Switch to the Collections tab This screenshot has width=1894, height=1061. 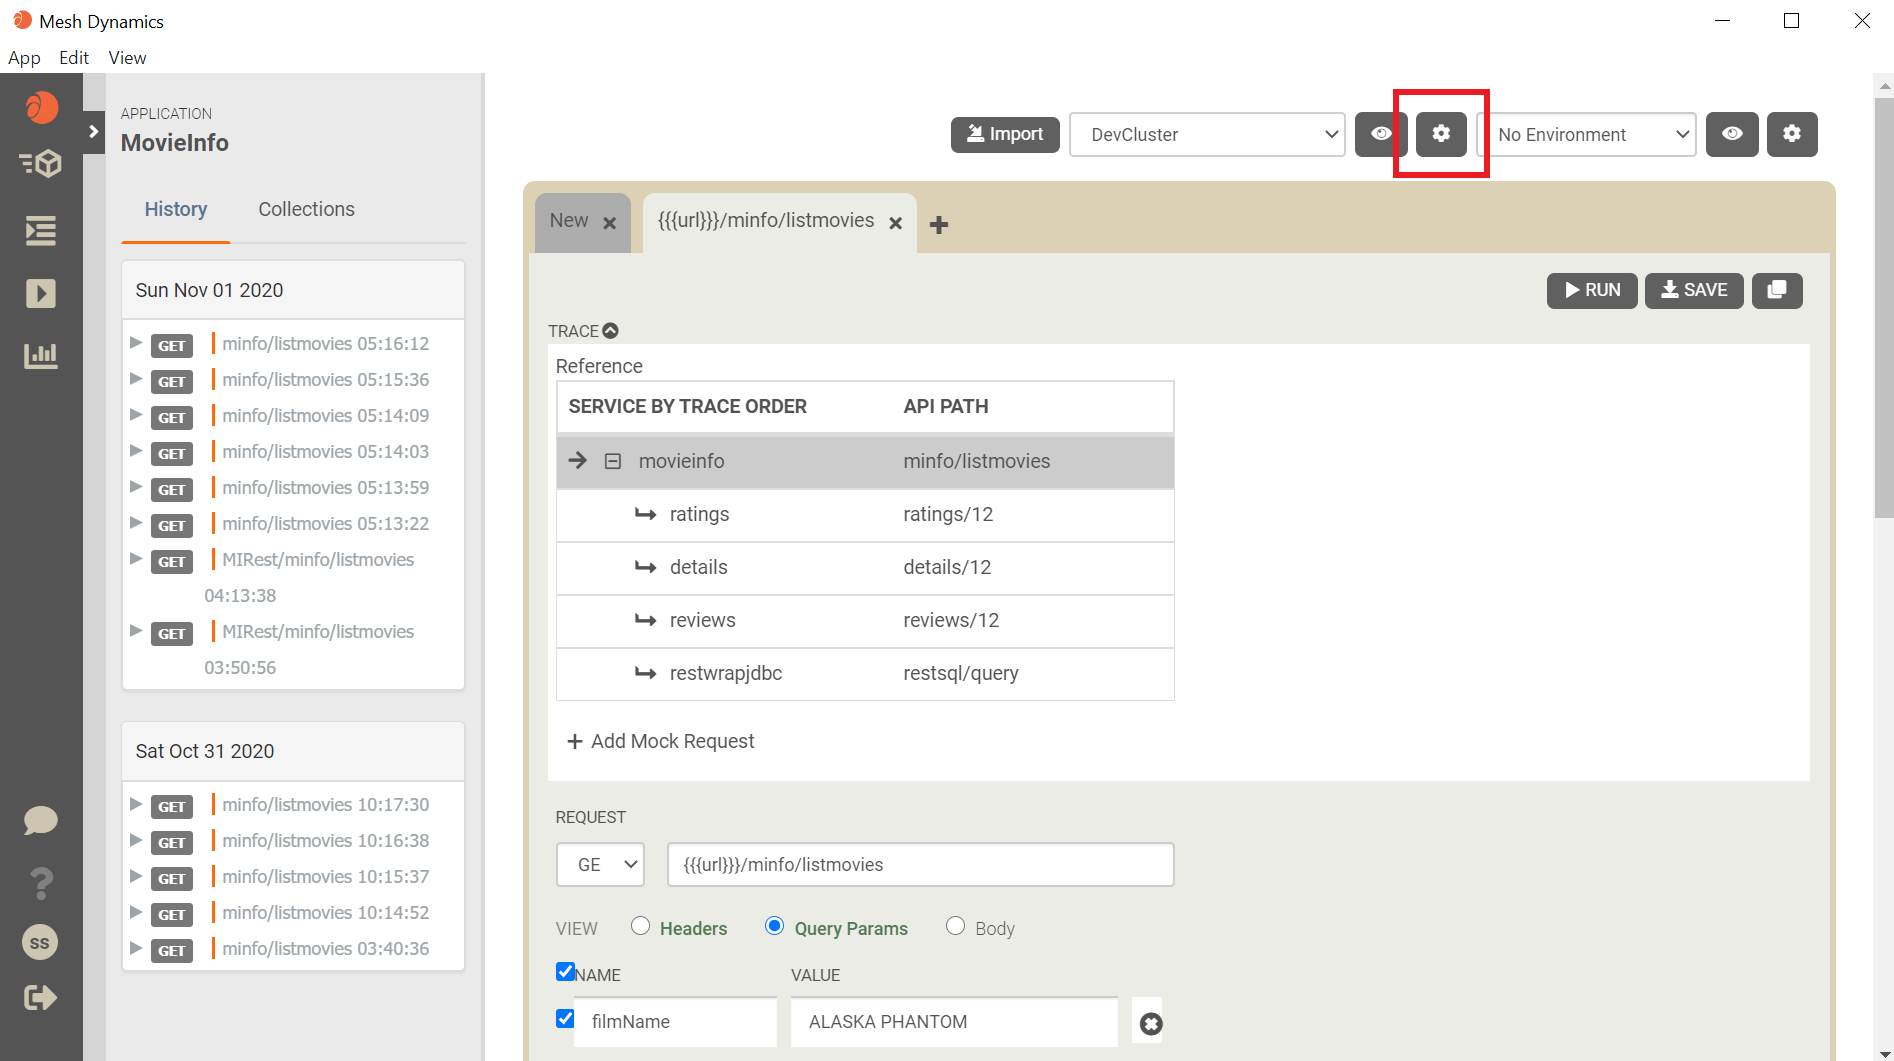[306, 209]
